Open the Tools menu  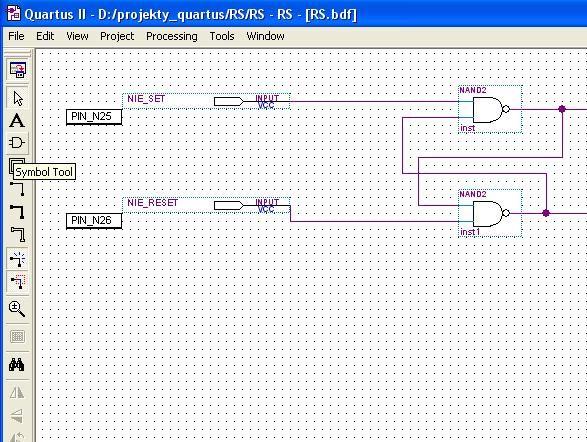tap(222, 36)
